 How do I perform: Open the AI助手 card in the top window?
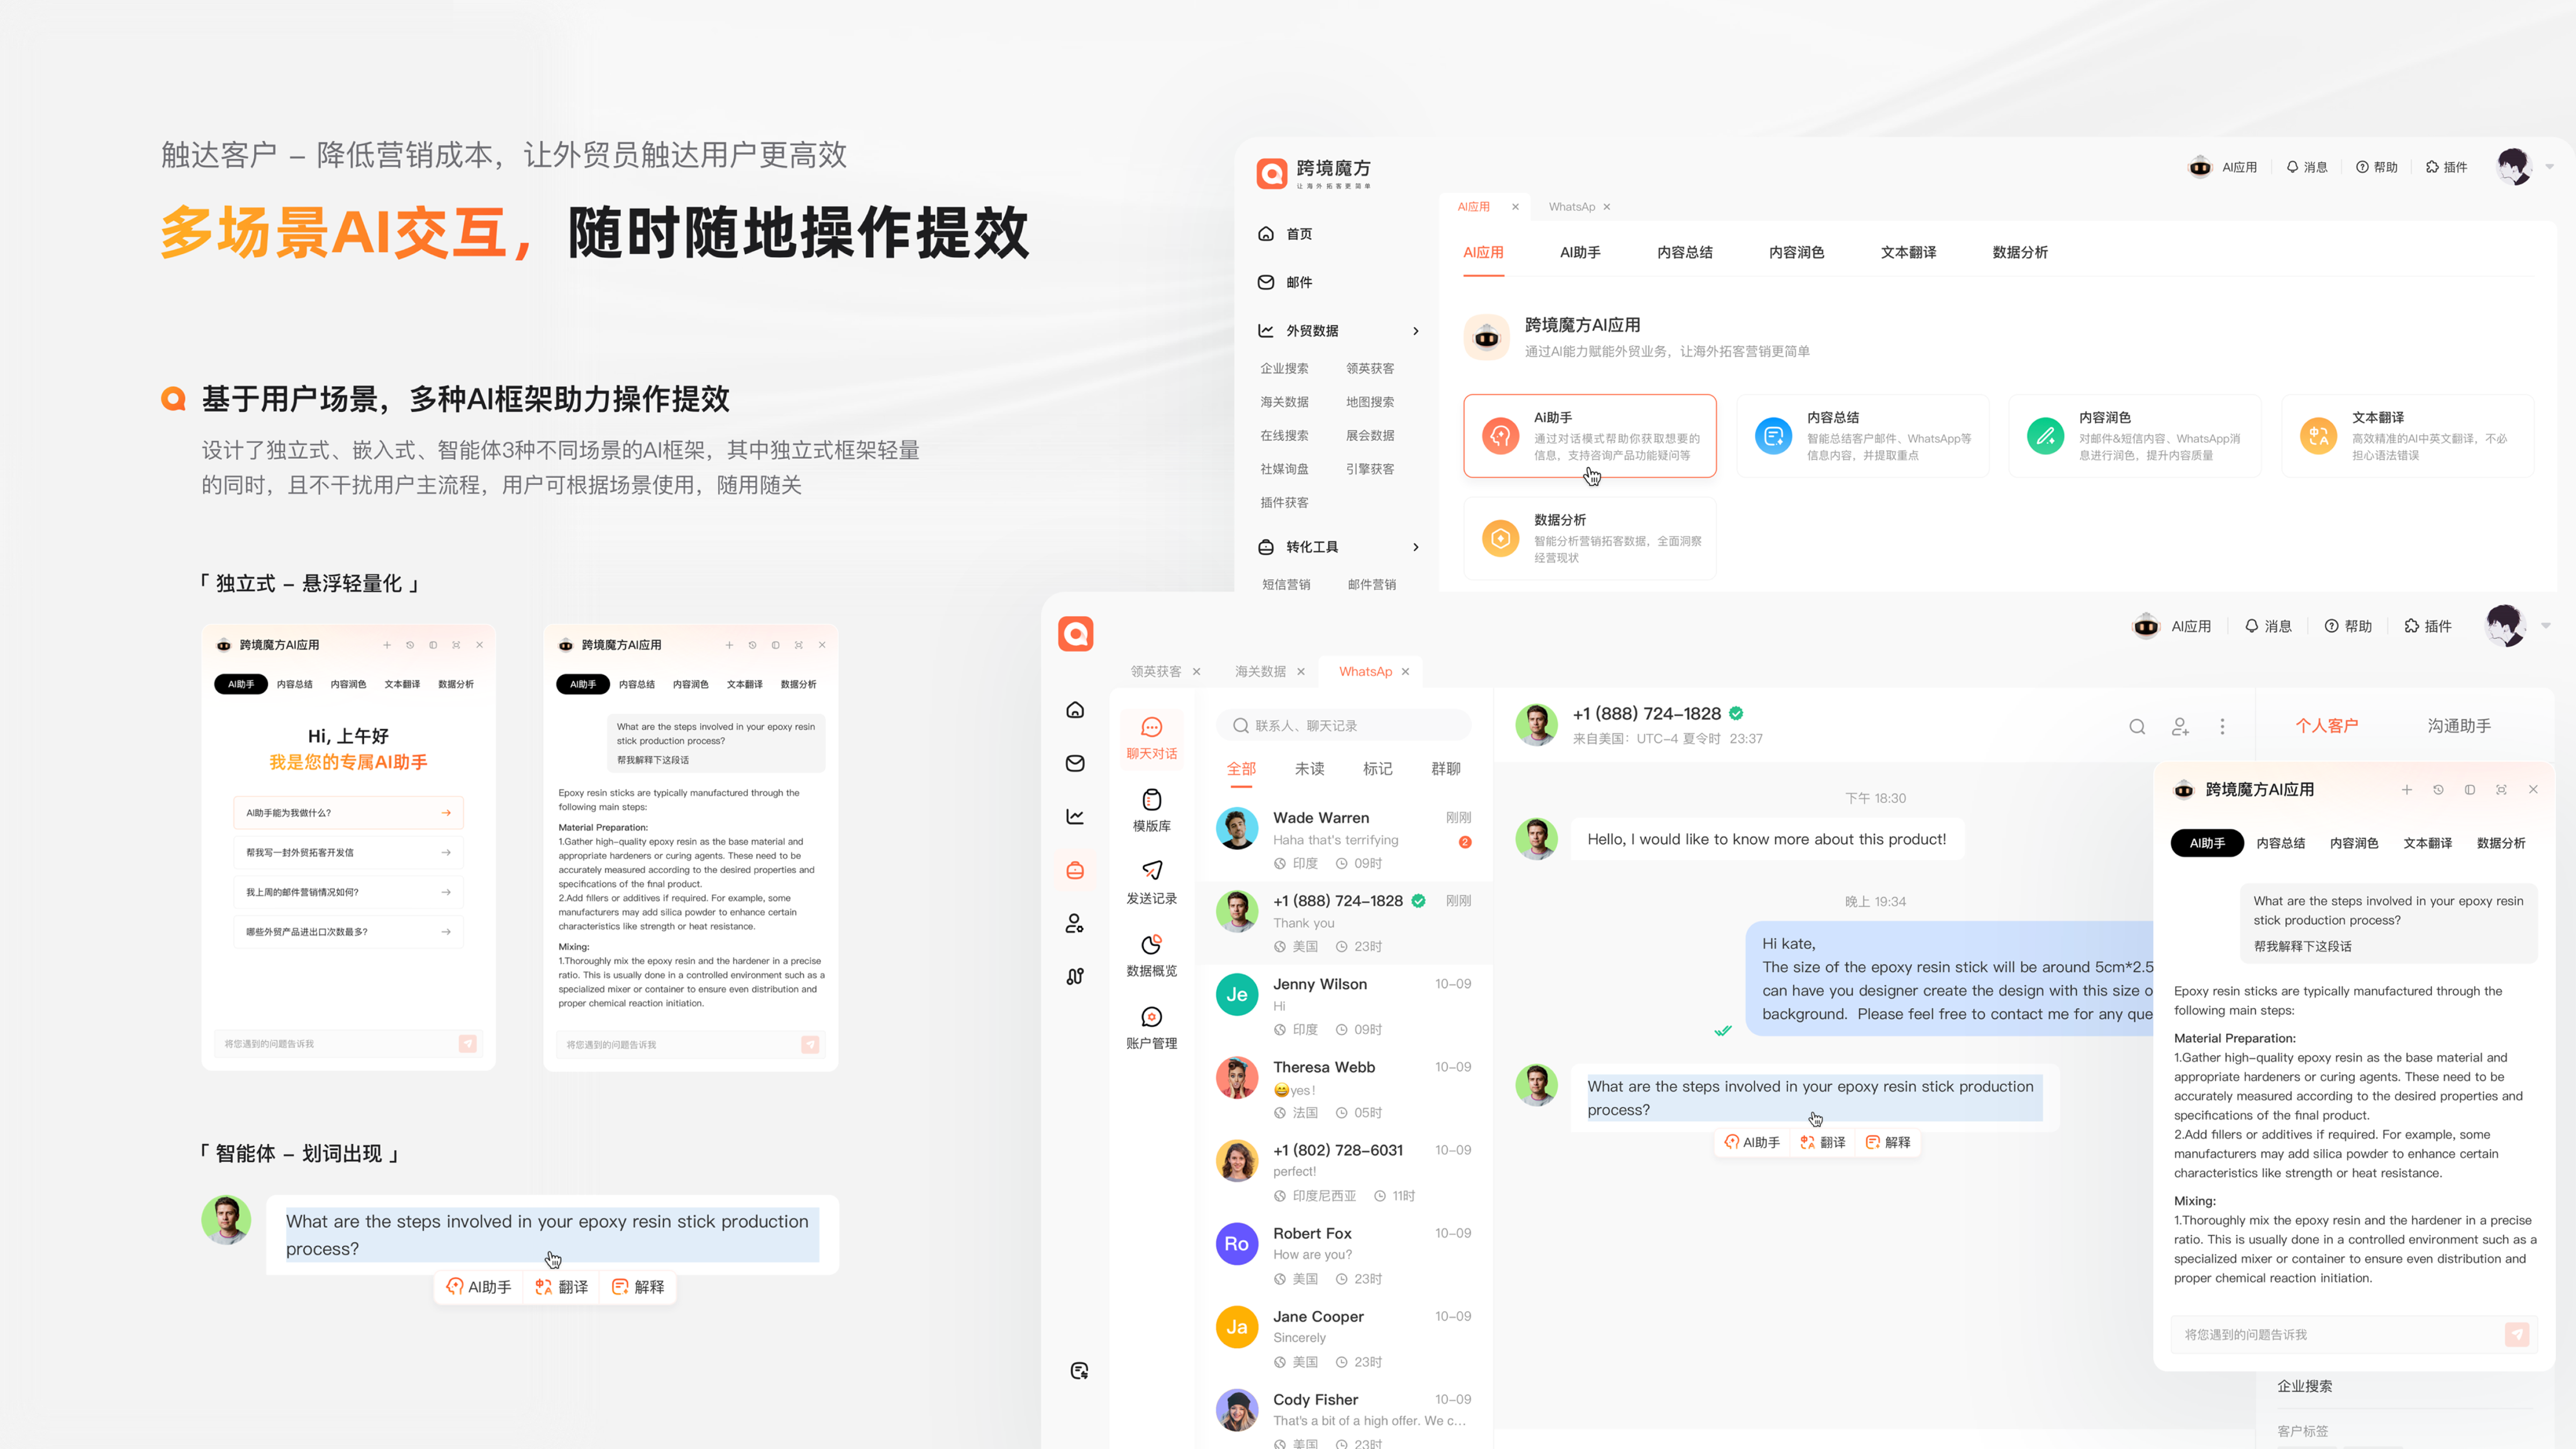(1589, 436)
